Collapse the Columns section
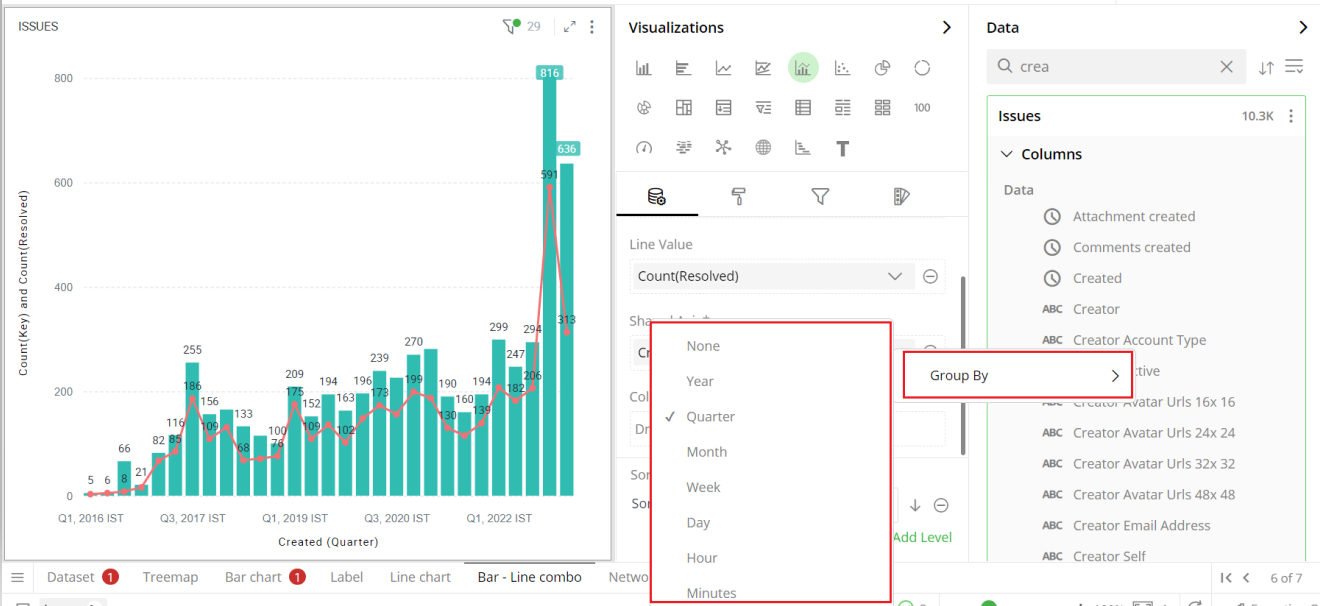 pos(1007,154)
